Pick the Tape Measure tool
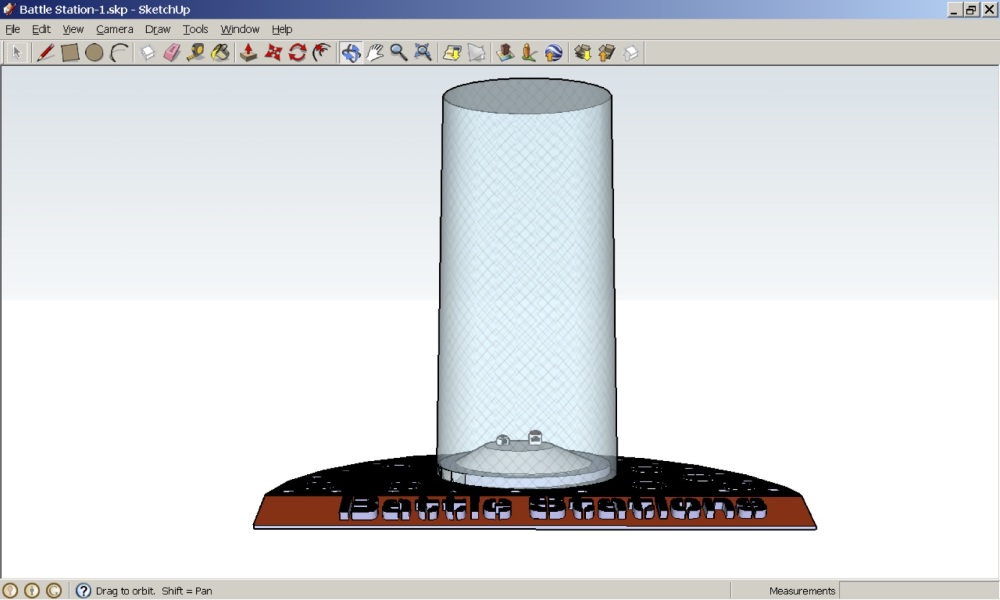This screenshot has height=600, width=1000. (196, 53)
